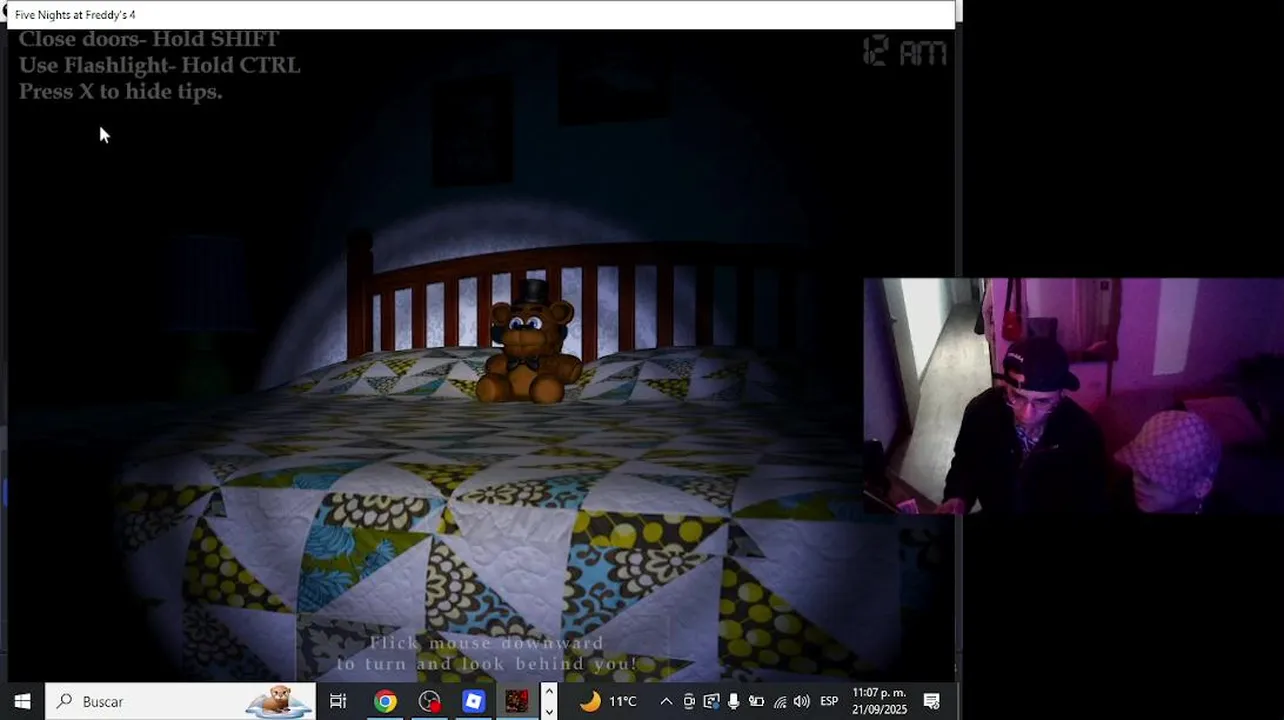Viewport: 1284px width, 720px height.
Task: Open Google Chrome from the taskbar
Action: click(x=385, y=701)
